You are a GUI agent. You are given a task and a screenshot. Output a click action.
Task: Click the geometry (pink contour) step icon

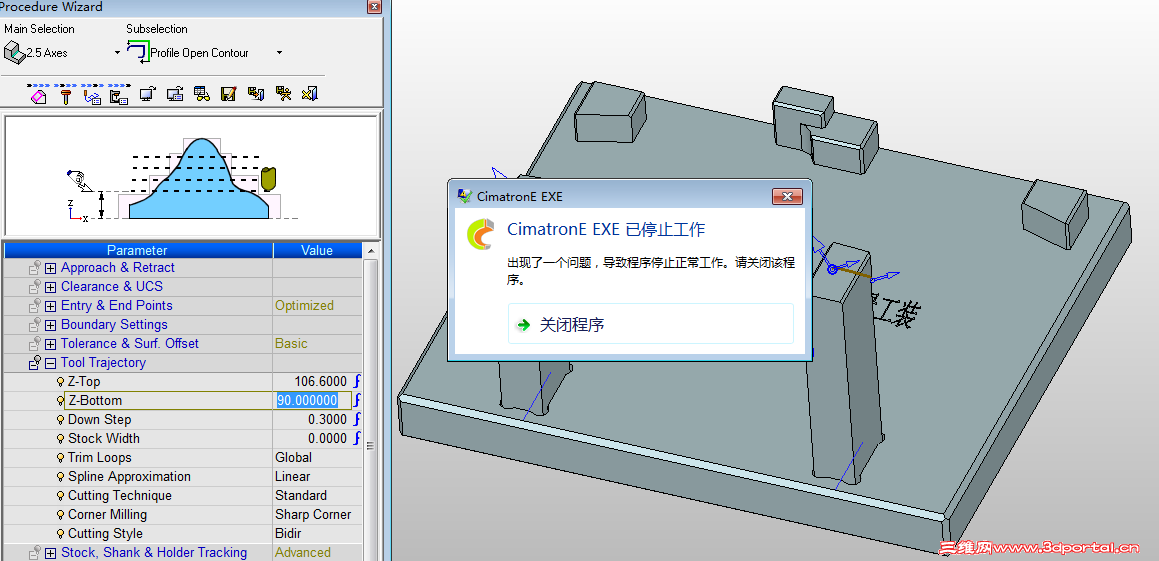coord(38,95)
